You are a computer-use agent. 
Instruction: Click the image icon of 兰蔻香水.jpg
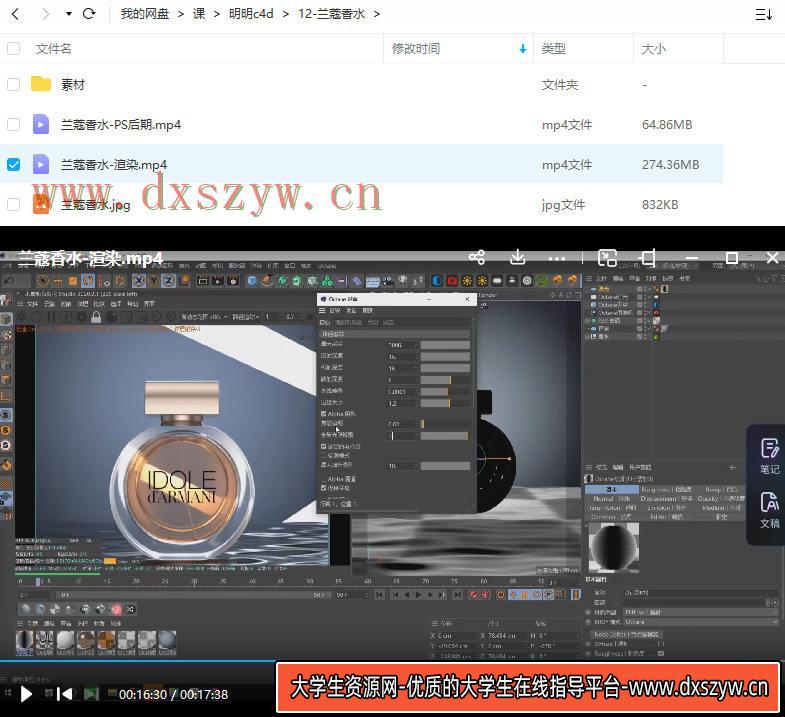tap(41, 204)
